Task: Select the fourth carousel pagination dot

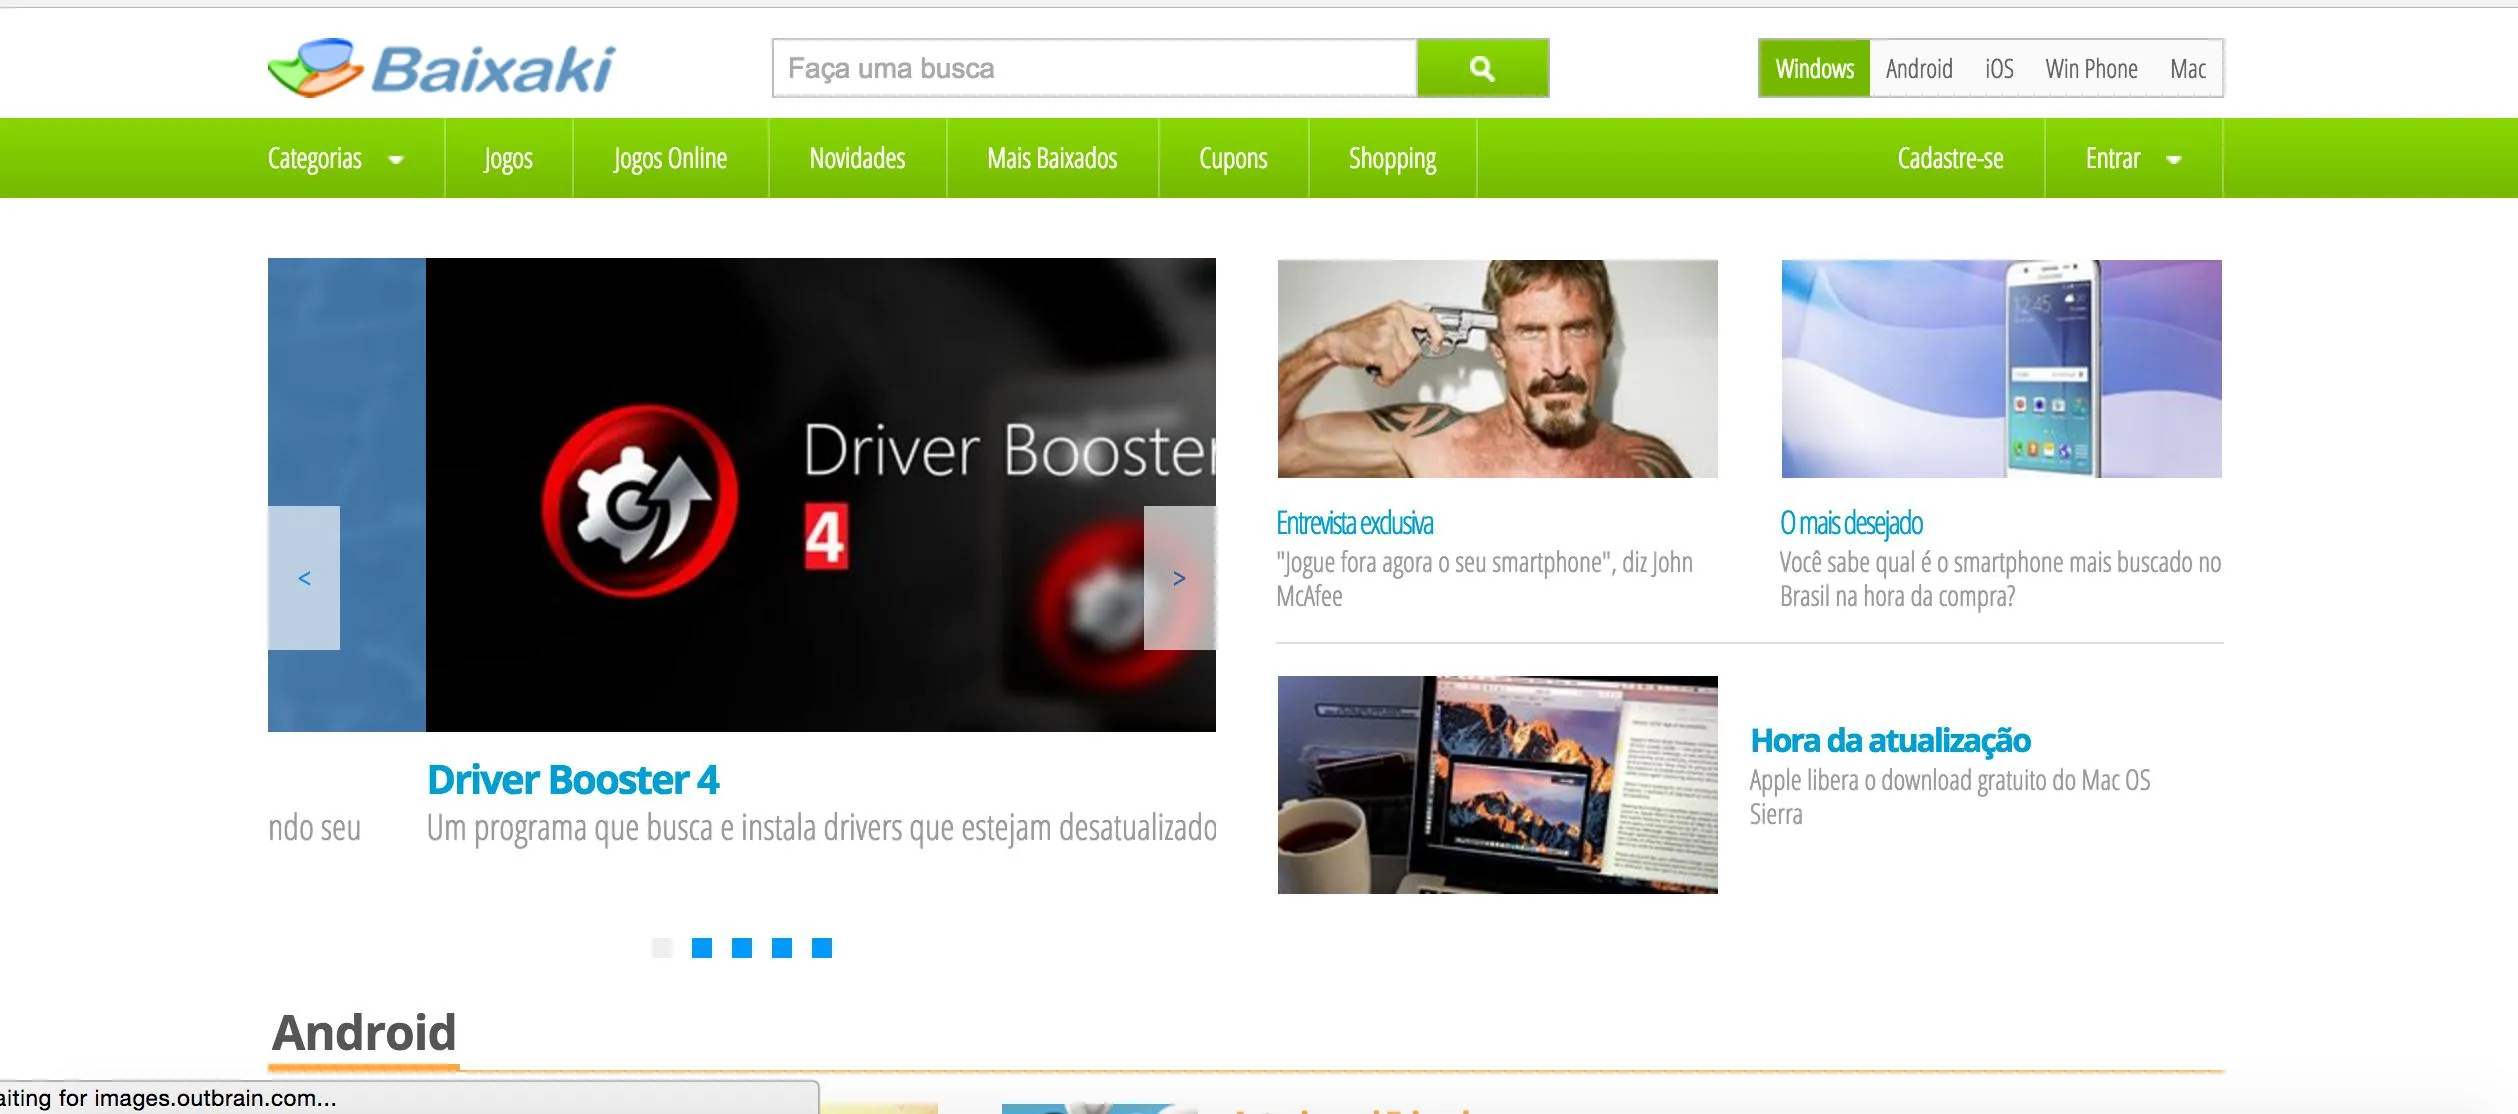Action: point(782,948)
